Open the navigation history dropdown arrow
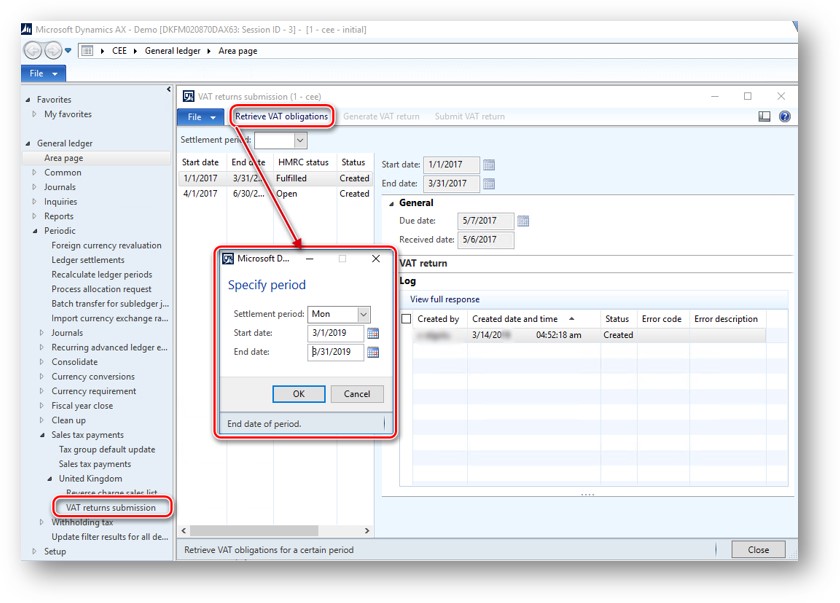The width and height of the screenshot is (840, 603). point(68,51)
